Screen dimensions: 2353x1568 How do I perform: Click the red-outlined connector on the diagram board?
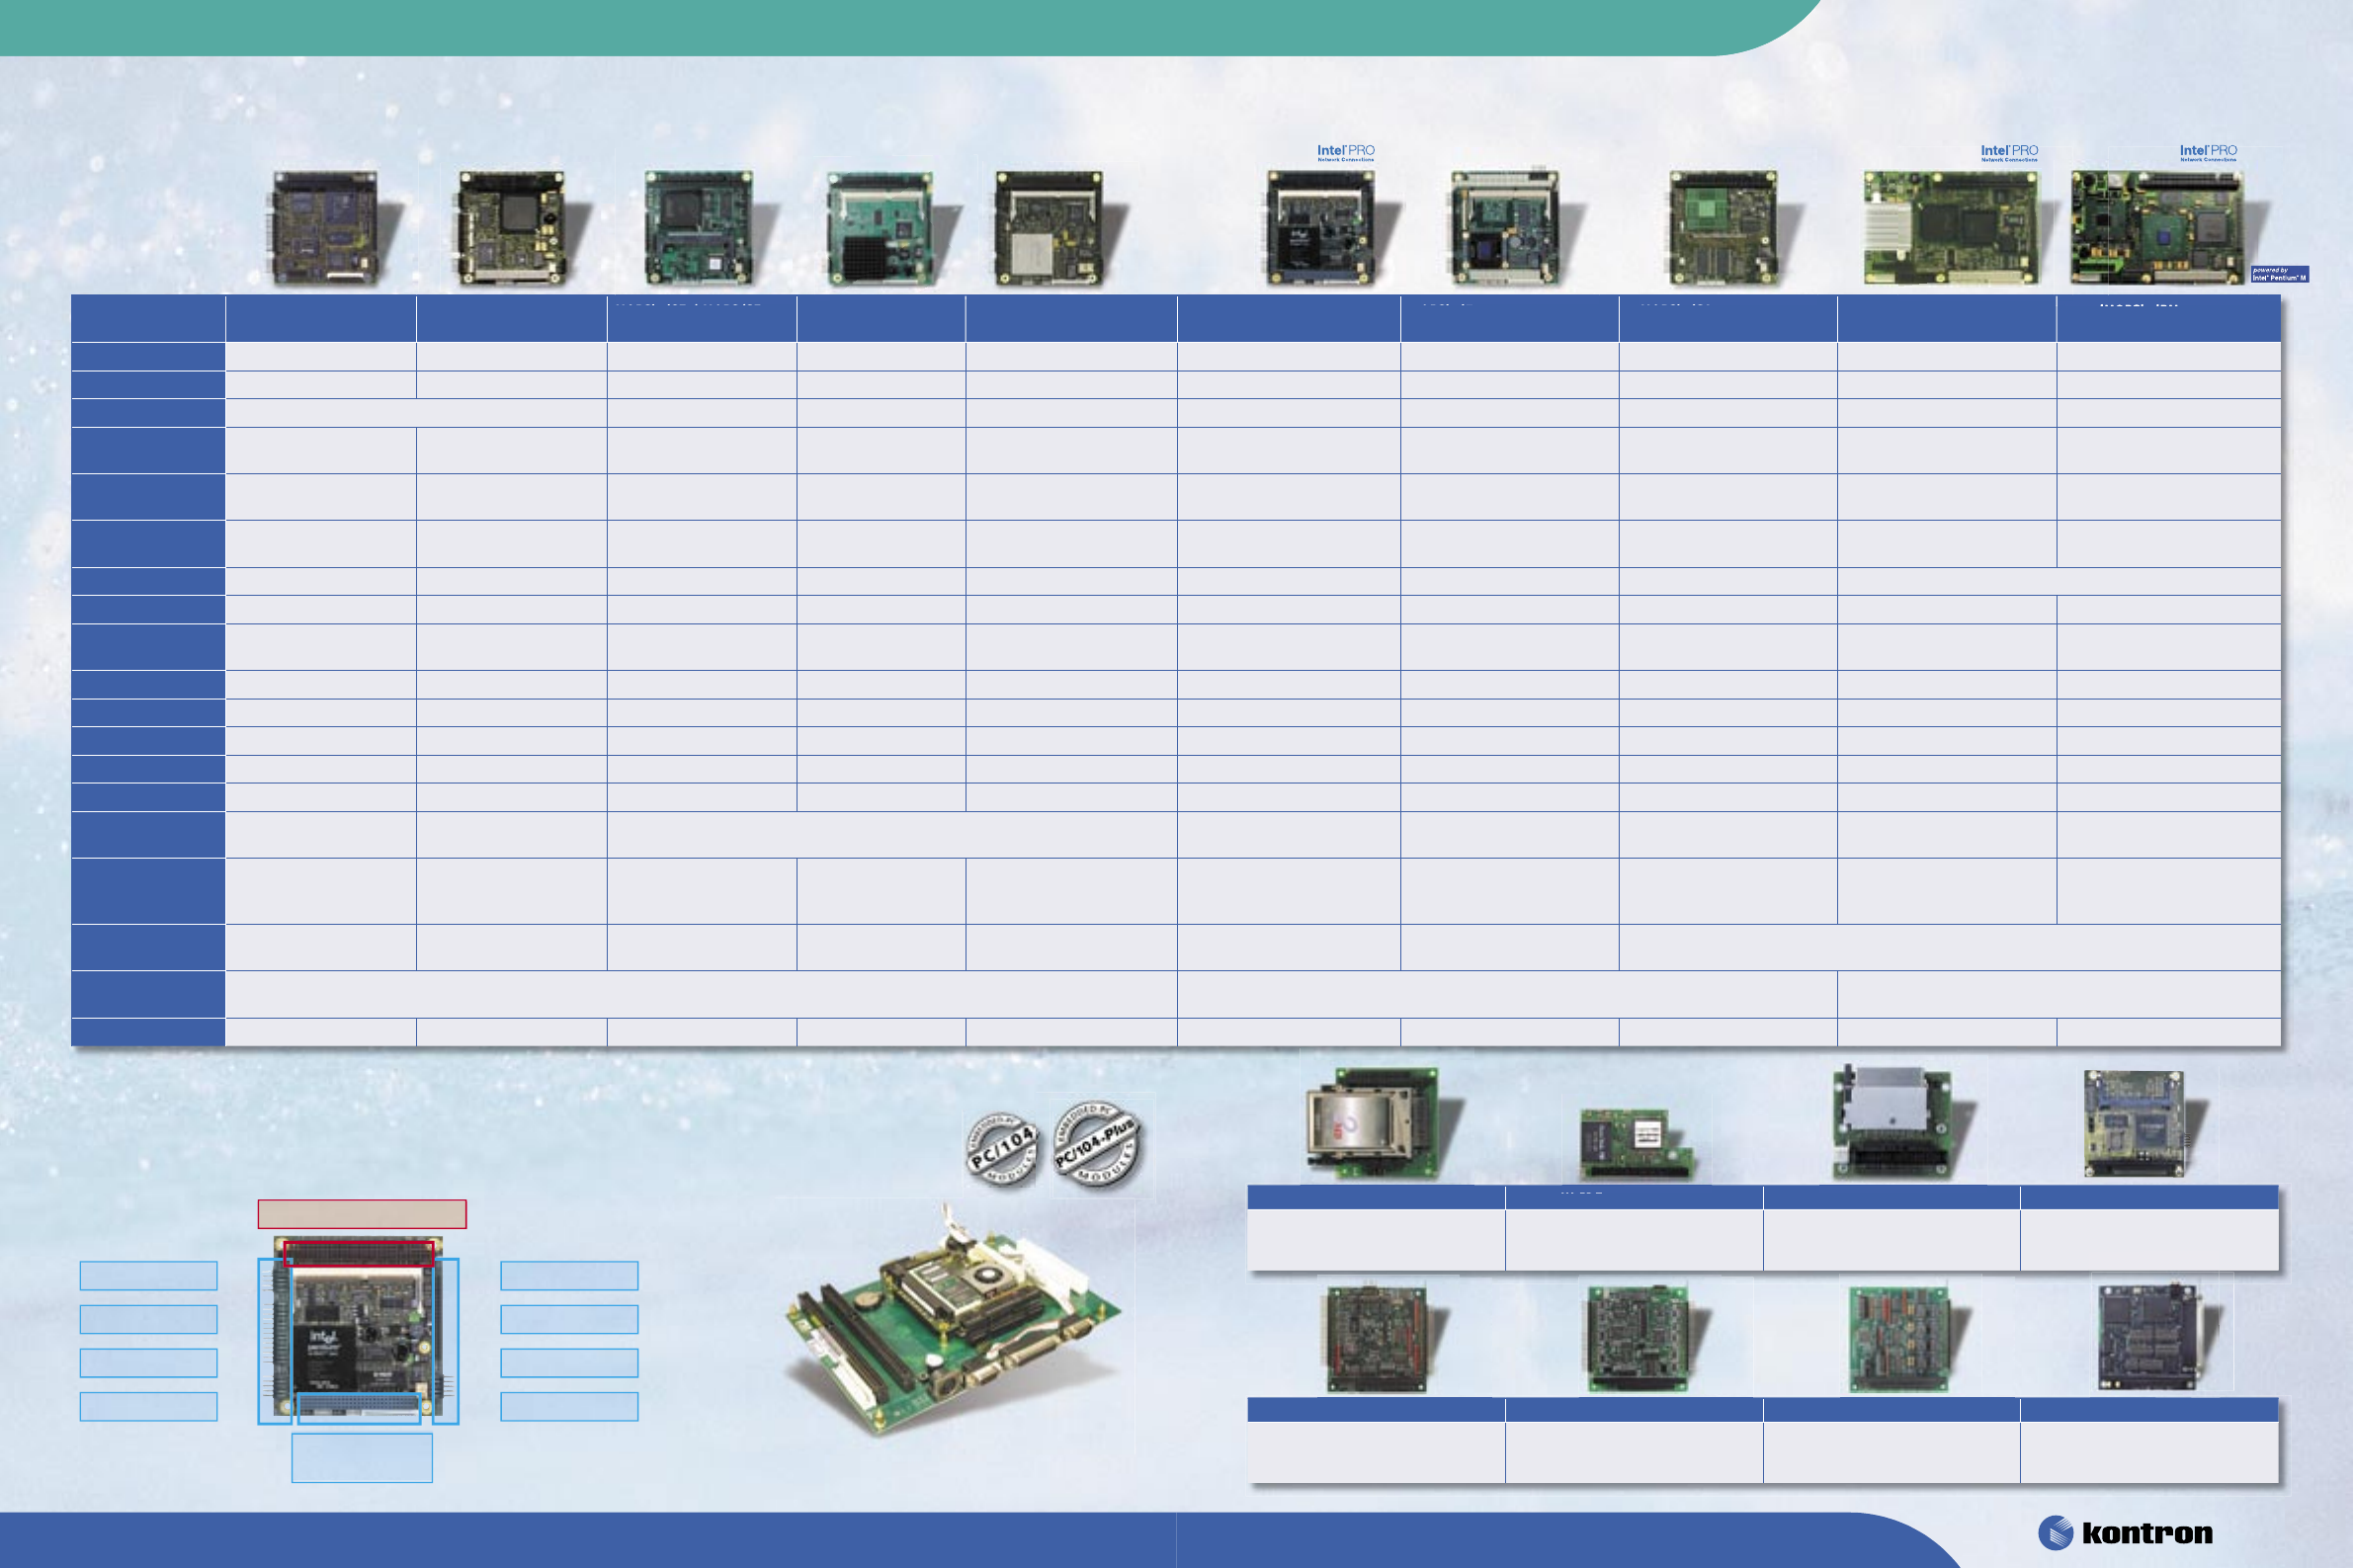(x=358, y=1253)
